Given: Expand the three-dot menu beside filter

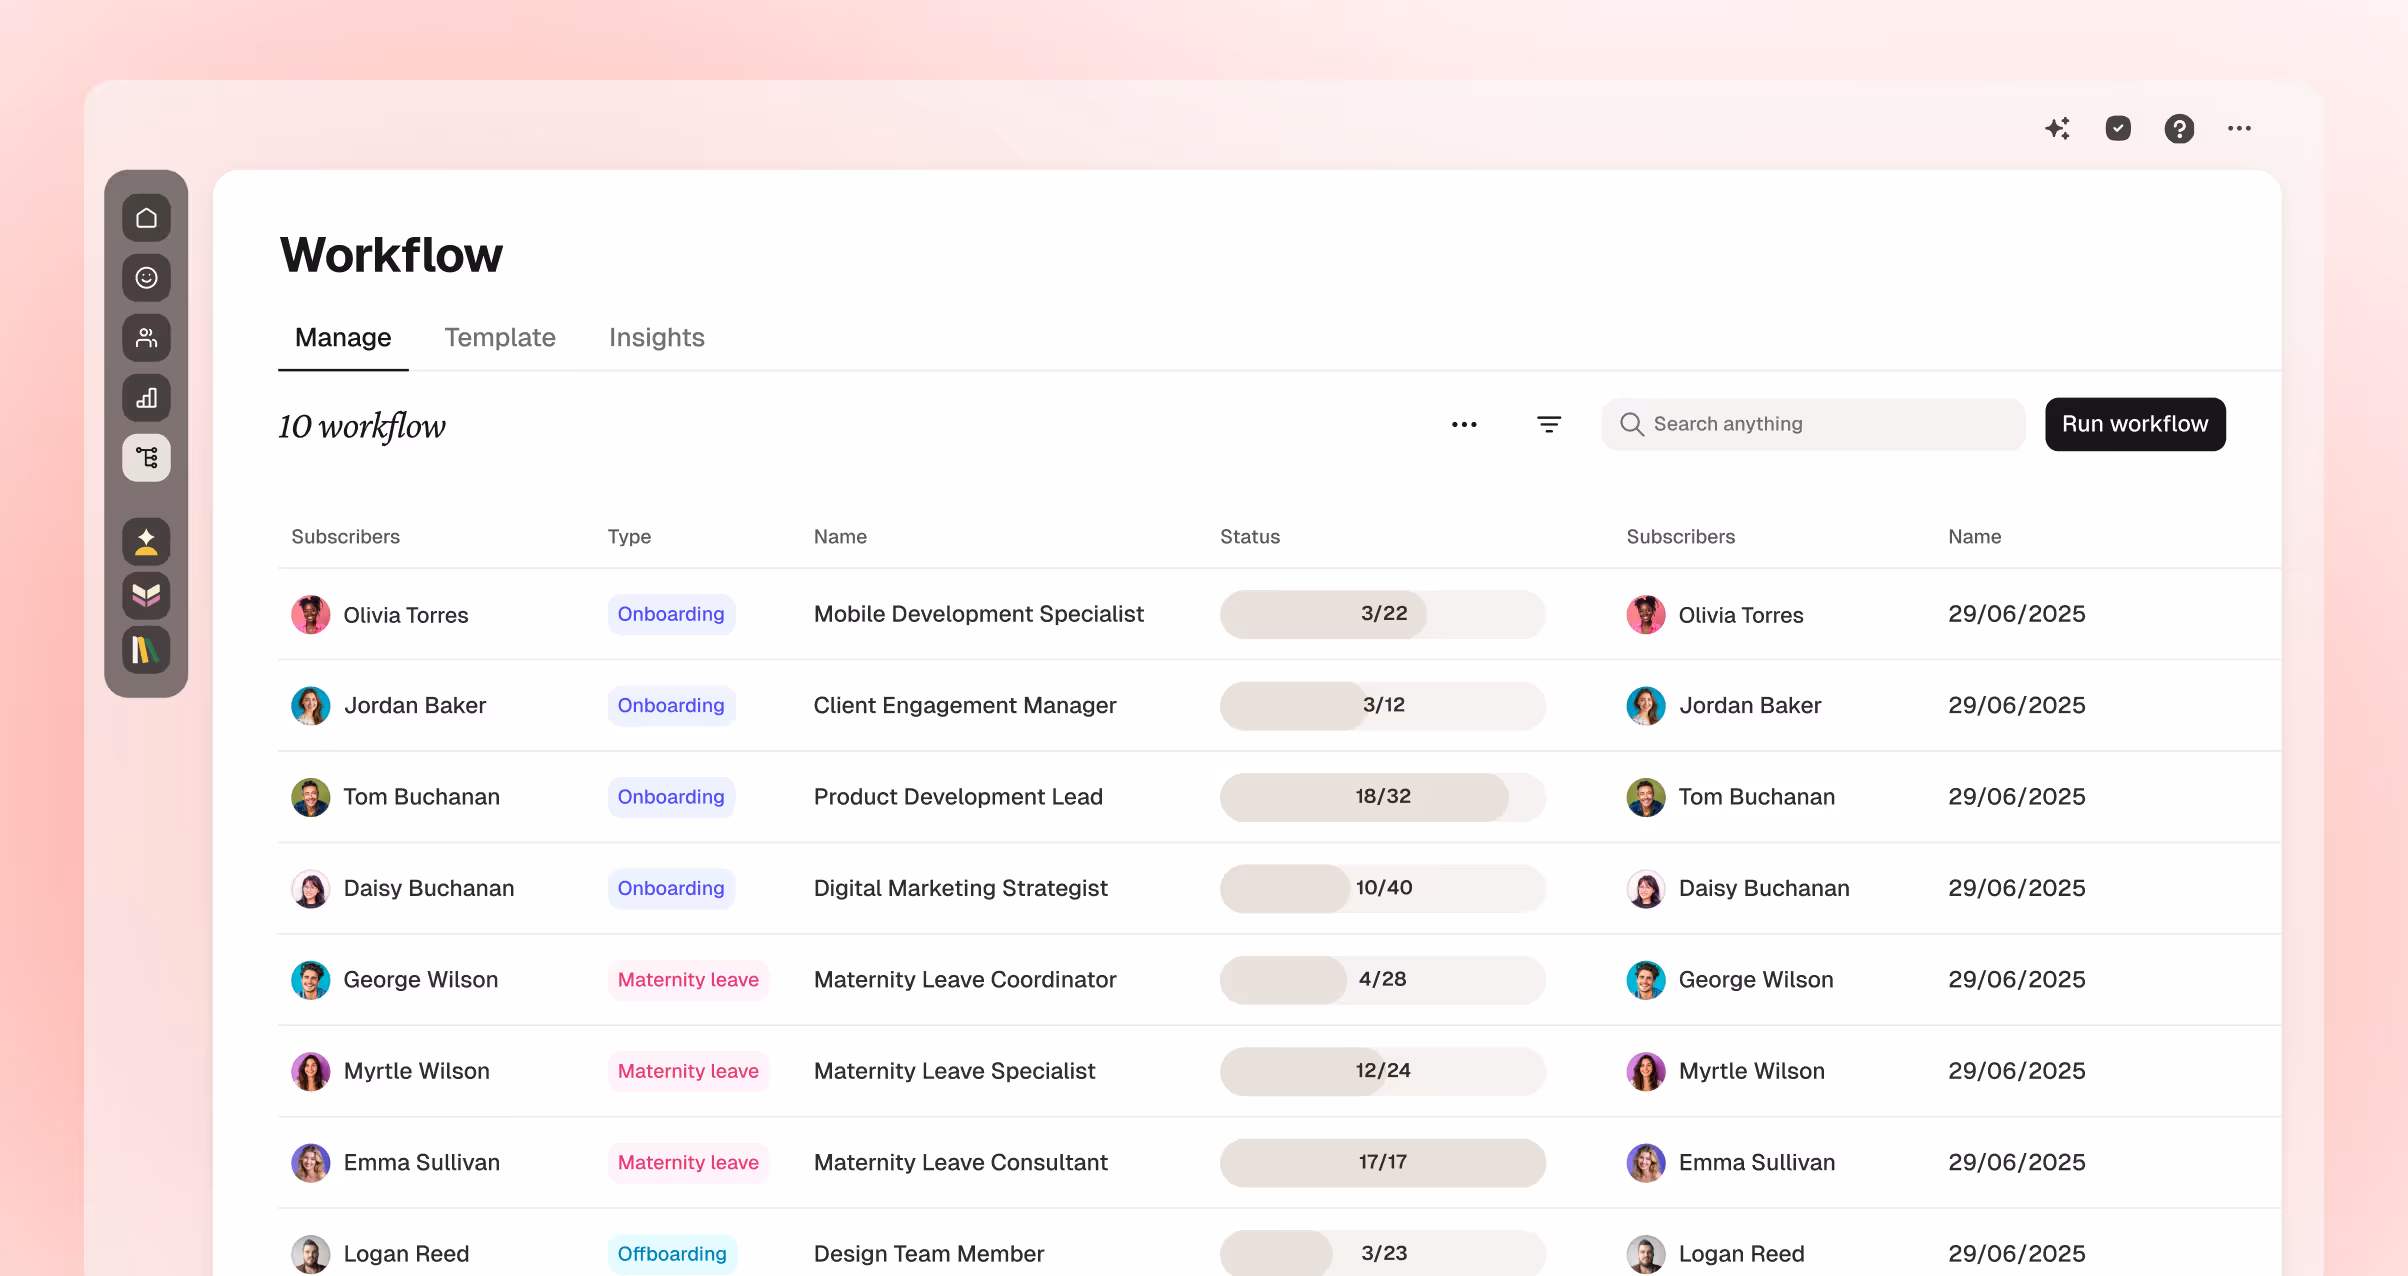Looking at the screenshot, I should pyautogui.click(x=1464, y=424).
